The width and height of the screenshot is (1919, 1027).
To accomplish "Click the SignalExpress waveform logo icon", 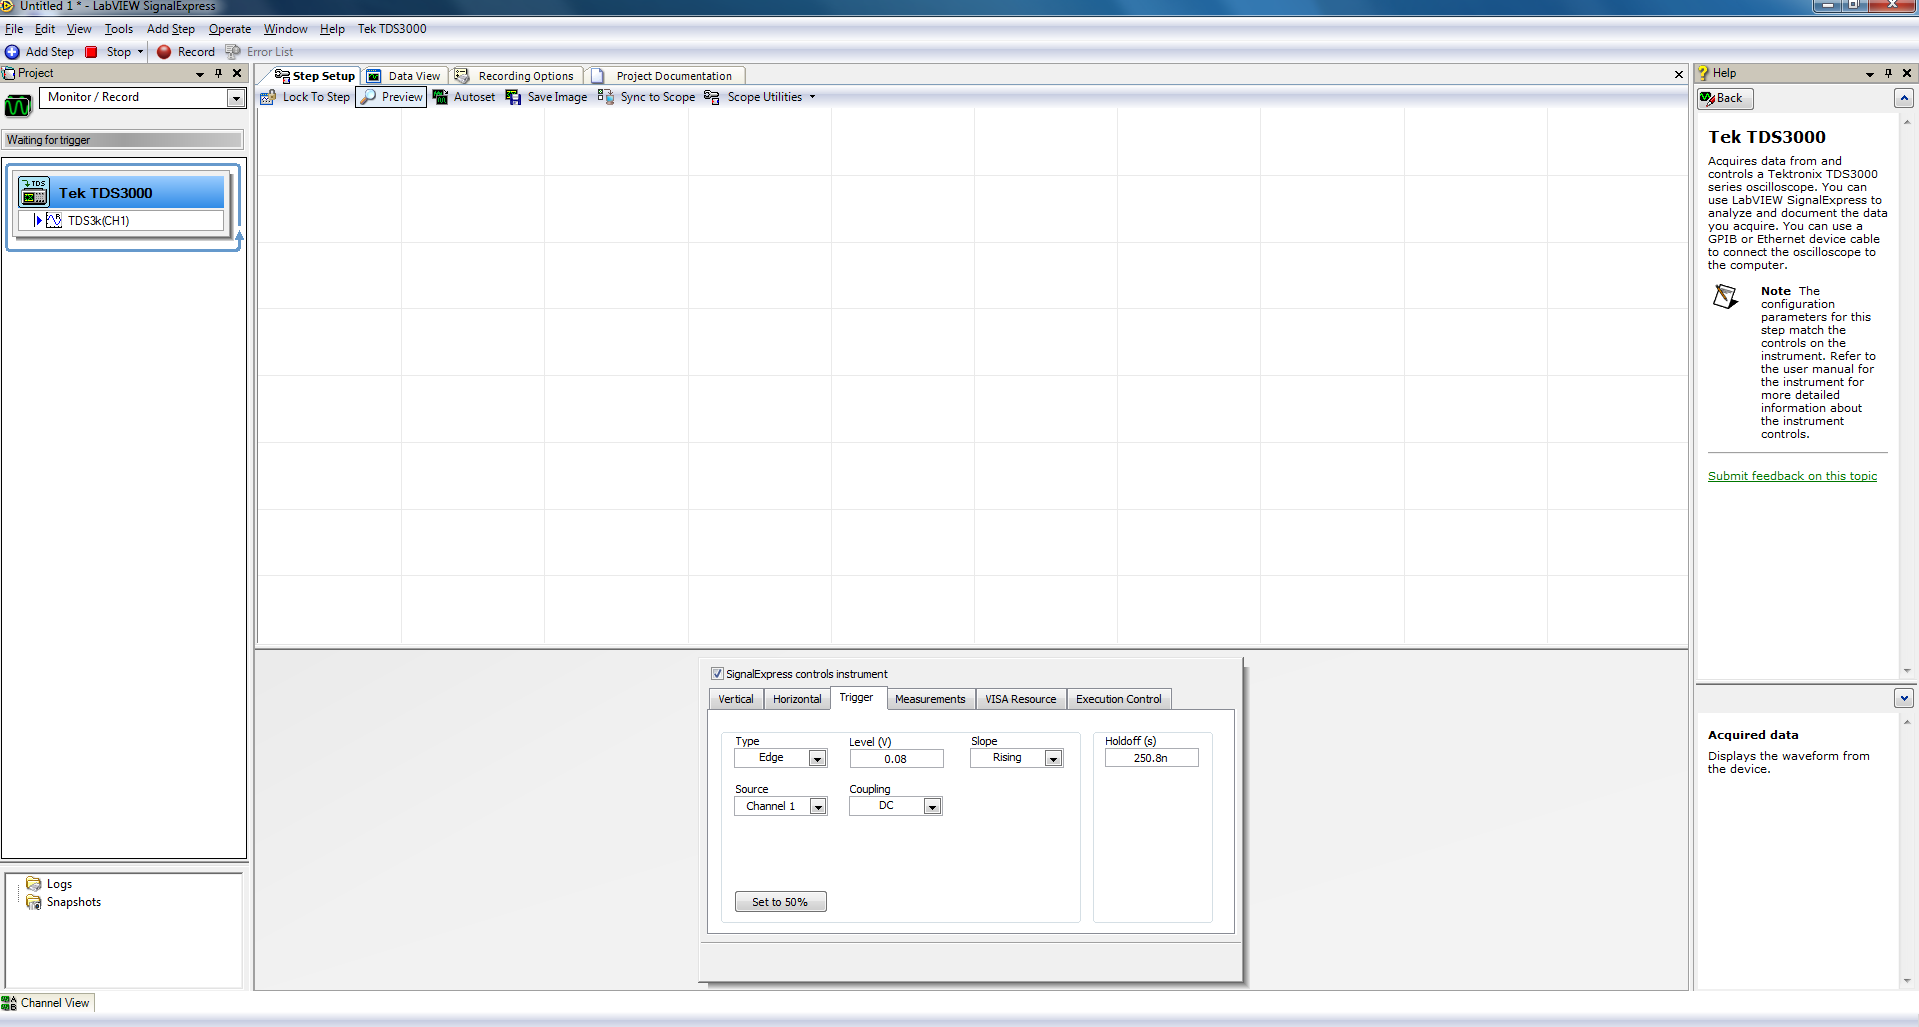I will pos(18,106).
